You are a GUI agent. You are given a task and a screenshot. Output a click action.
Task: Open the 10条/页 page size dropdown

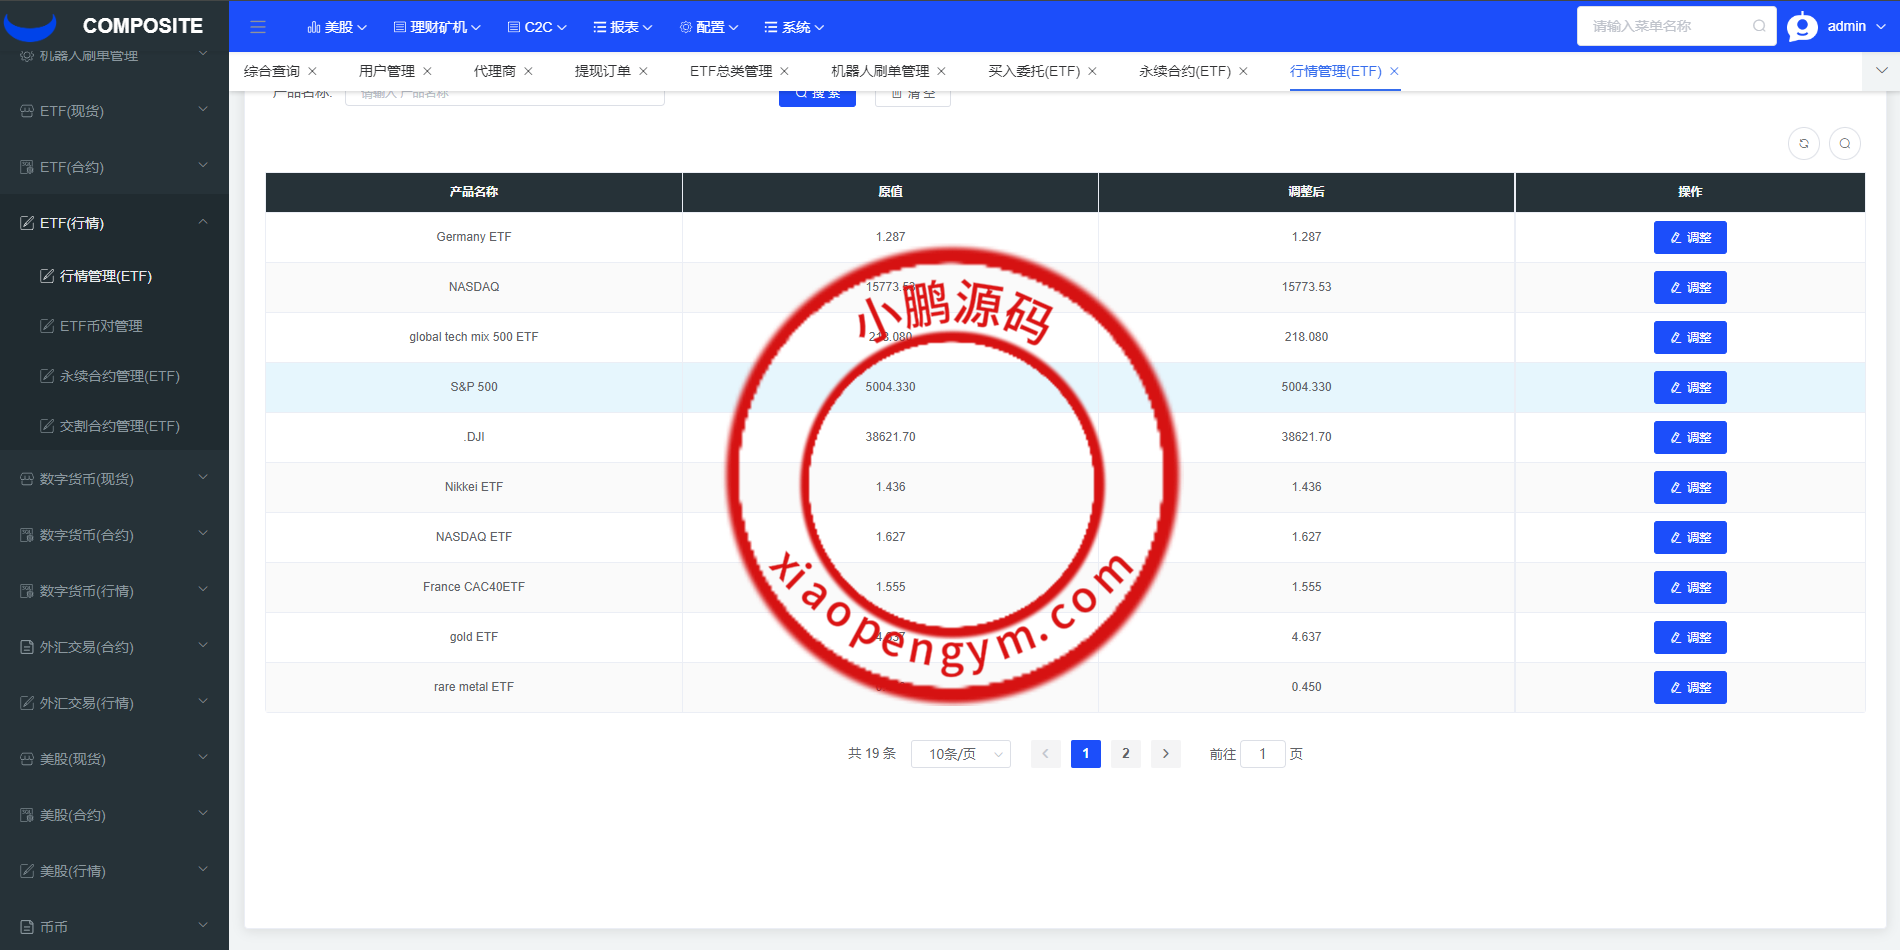click(x=960, y=754)
